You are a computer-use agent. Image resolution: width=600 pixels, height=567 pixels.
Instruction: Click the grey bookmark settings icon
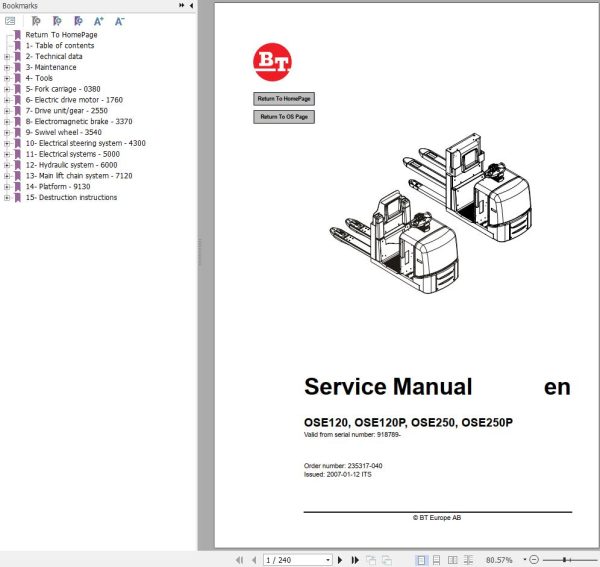click(x=36, y=21)
